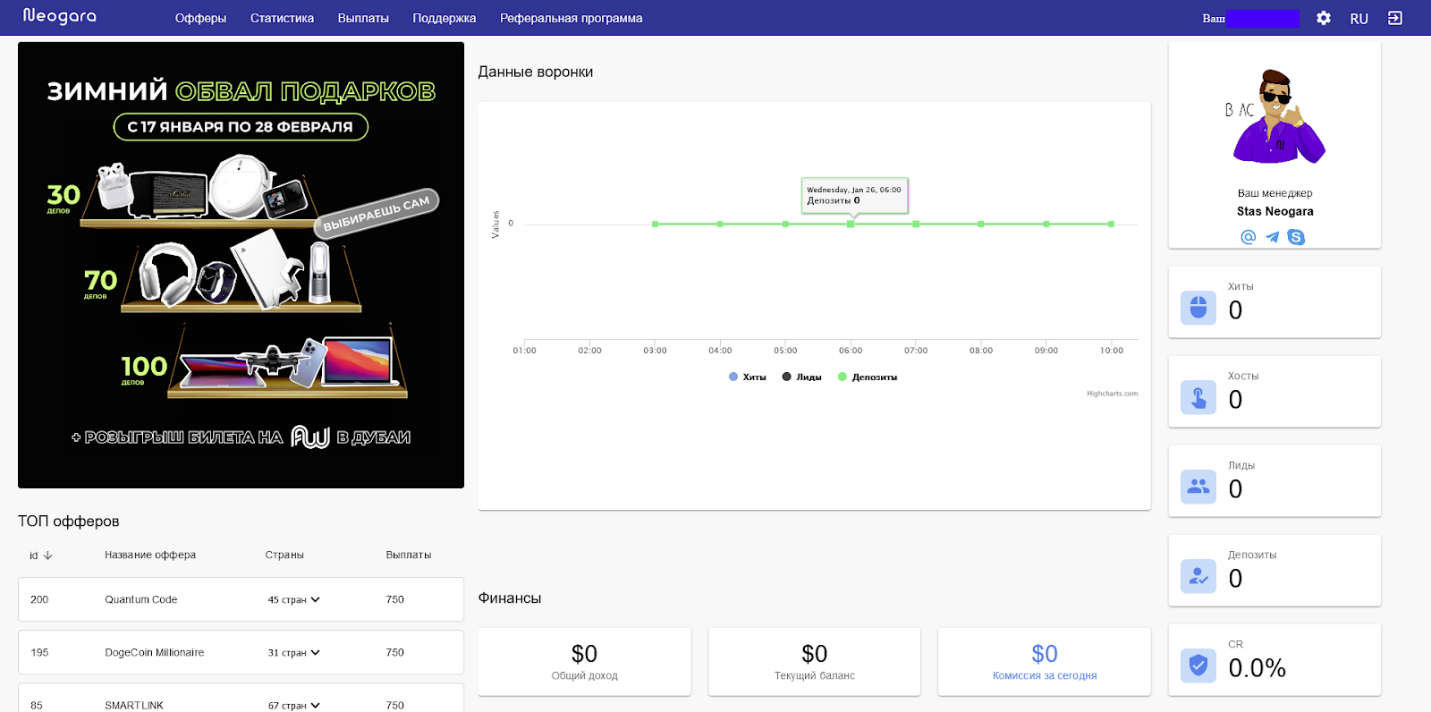Click the Комиссия за сегодня link
This screenshot has width=1431, height=712.
tap(1044, 676)
